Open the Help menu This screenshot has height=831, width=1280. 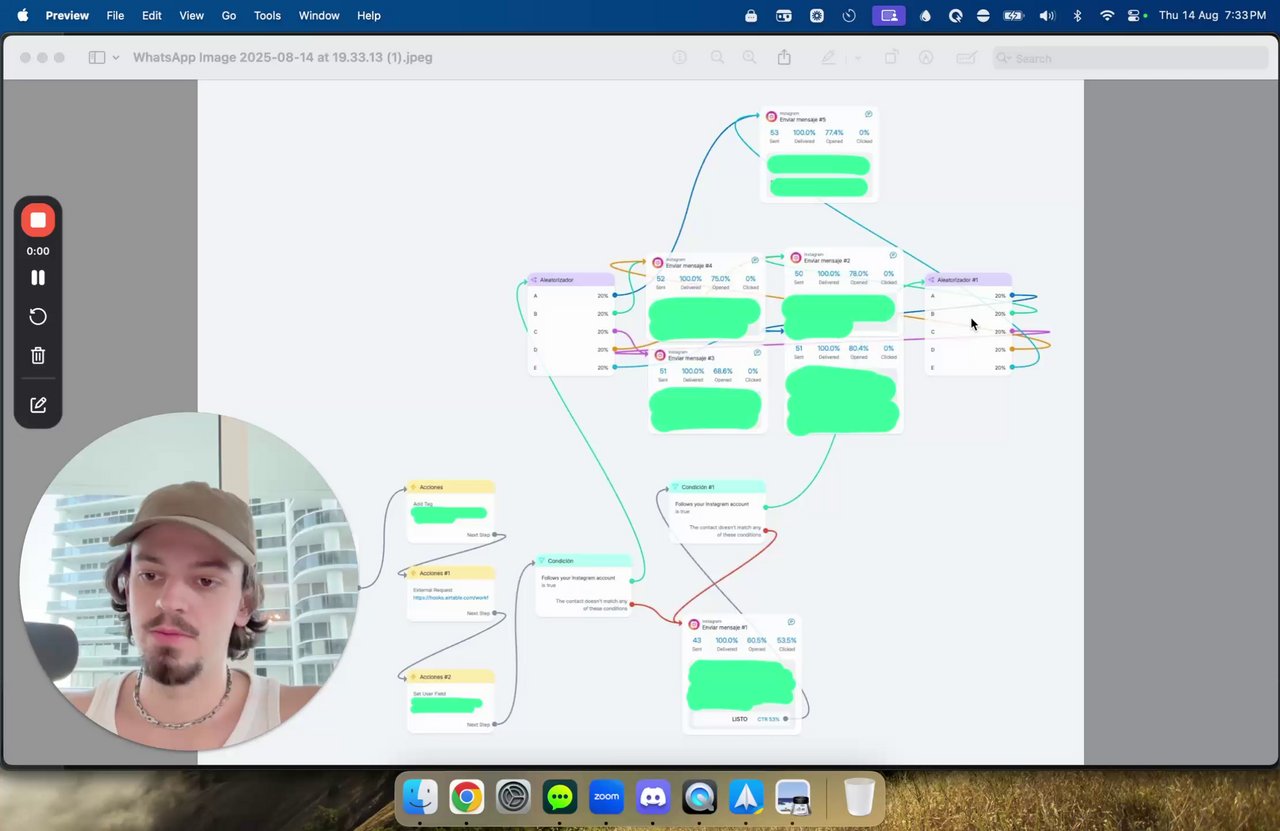(369, 15)
